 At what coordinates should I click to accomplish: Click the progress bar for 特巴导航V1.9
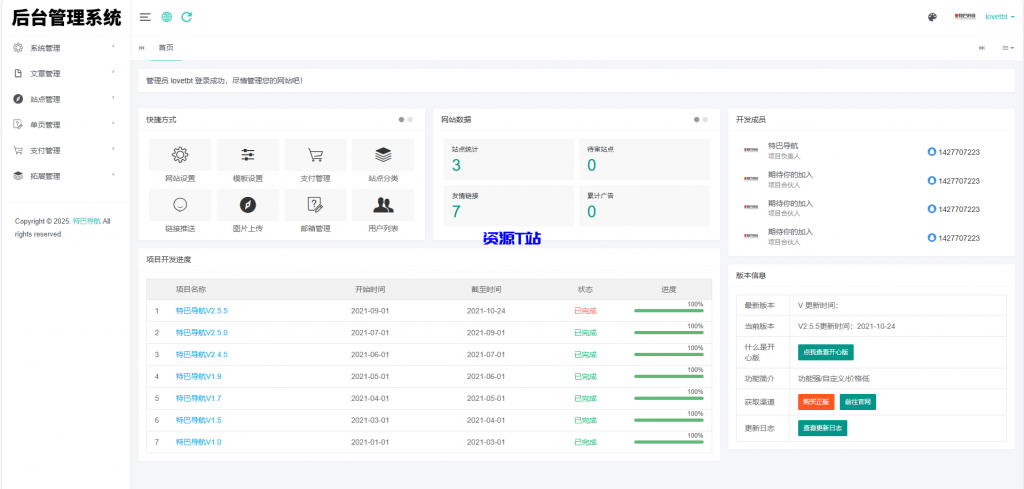coord(669,377)
